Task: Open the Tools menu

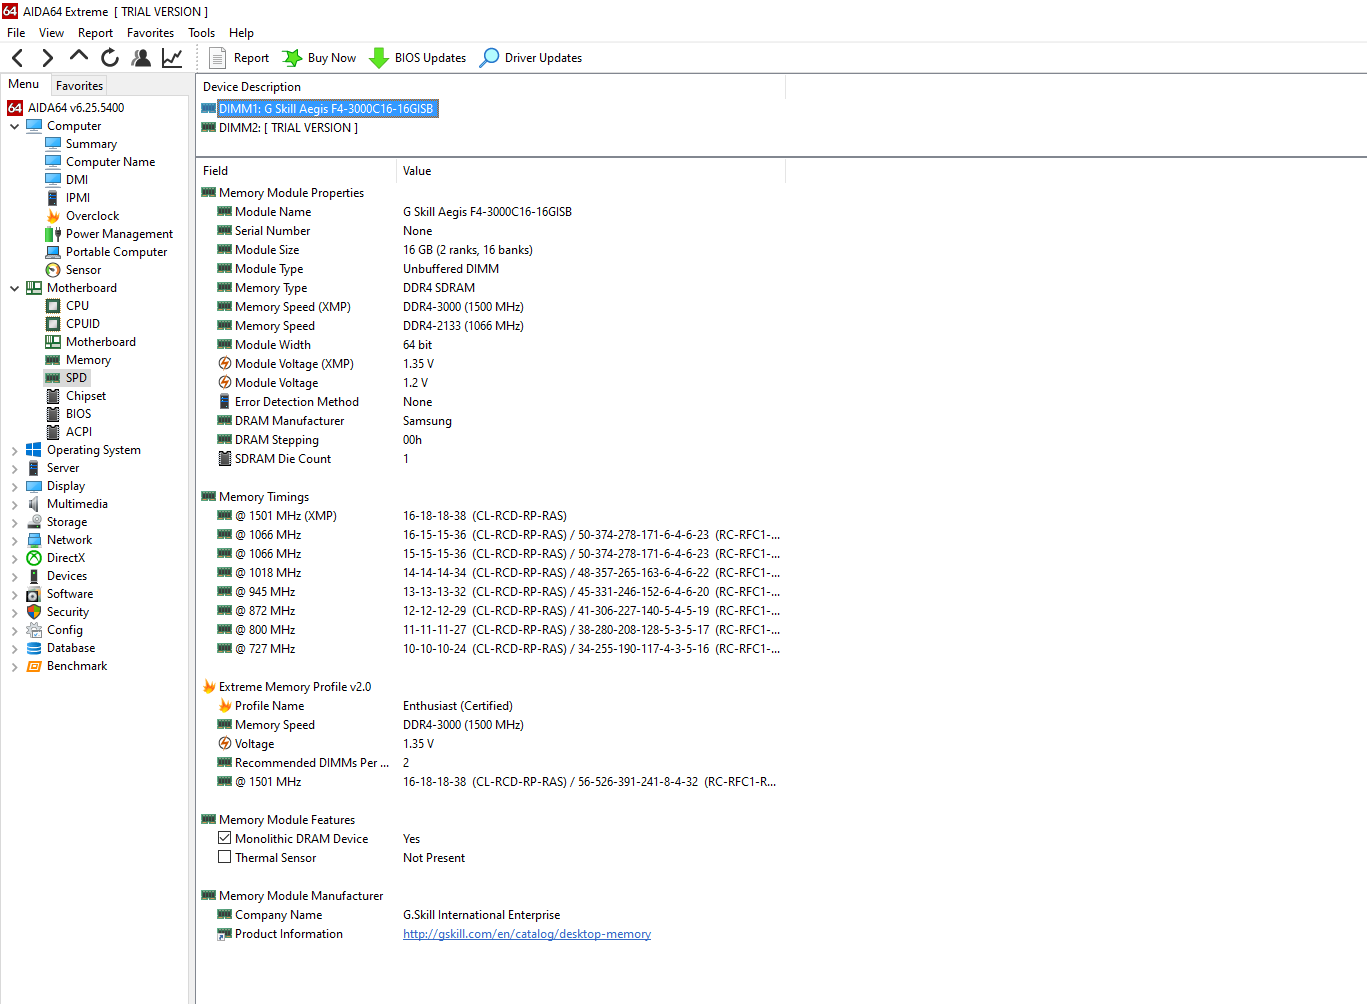Action: (x=201, y=33)
